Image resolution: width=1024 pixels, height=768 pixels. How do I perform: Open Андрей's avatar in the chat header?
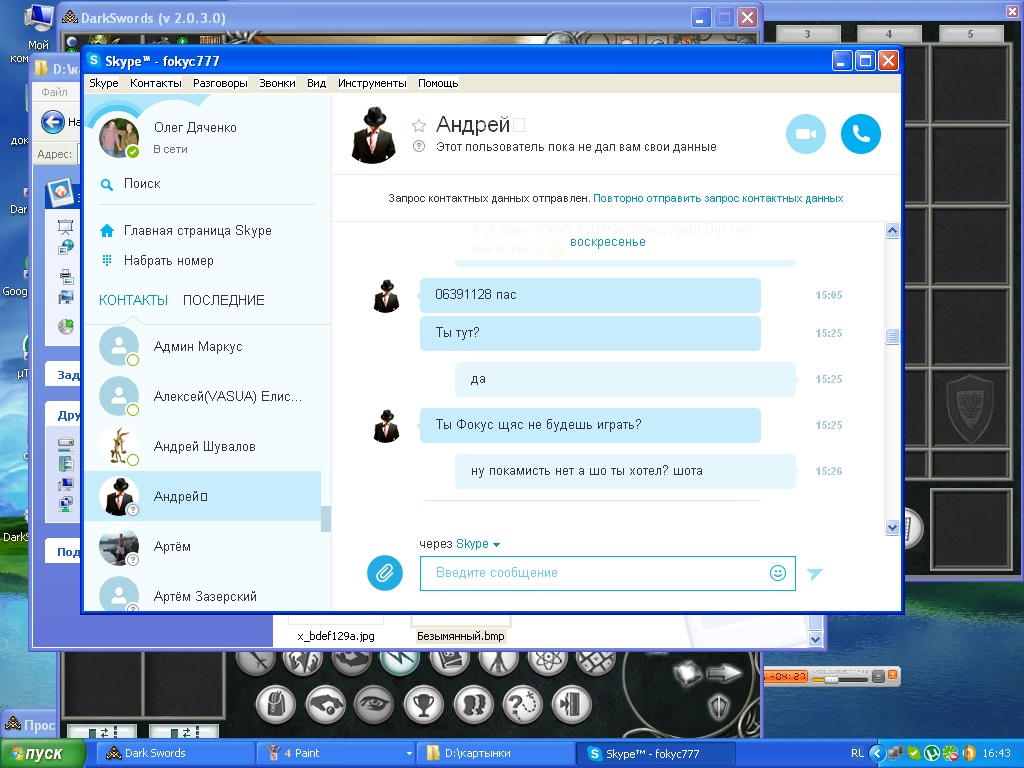(x=373, y=135)
